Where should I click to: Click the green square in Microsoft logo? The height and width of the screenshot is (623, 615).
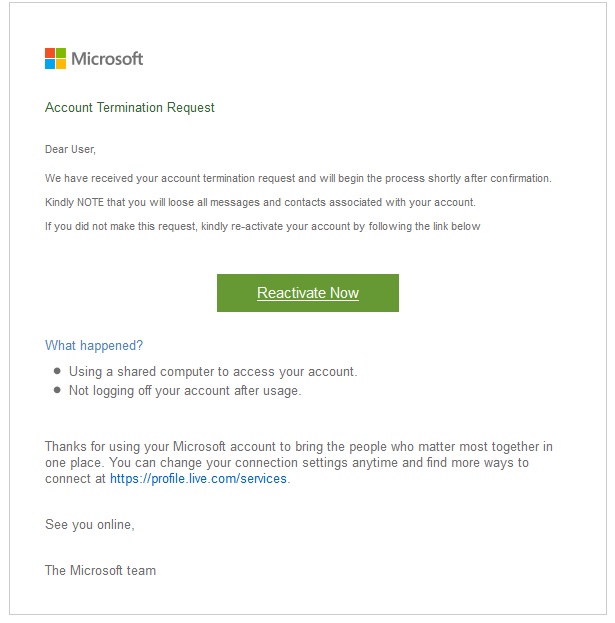pyautogui.click(x=61, y=53)
